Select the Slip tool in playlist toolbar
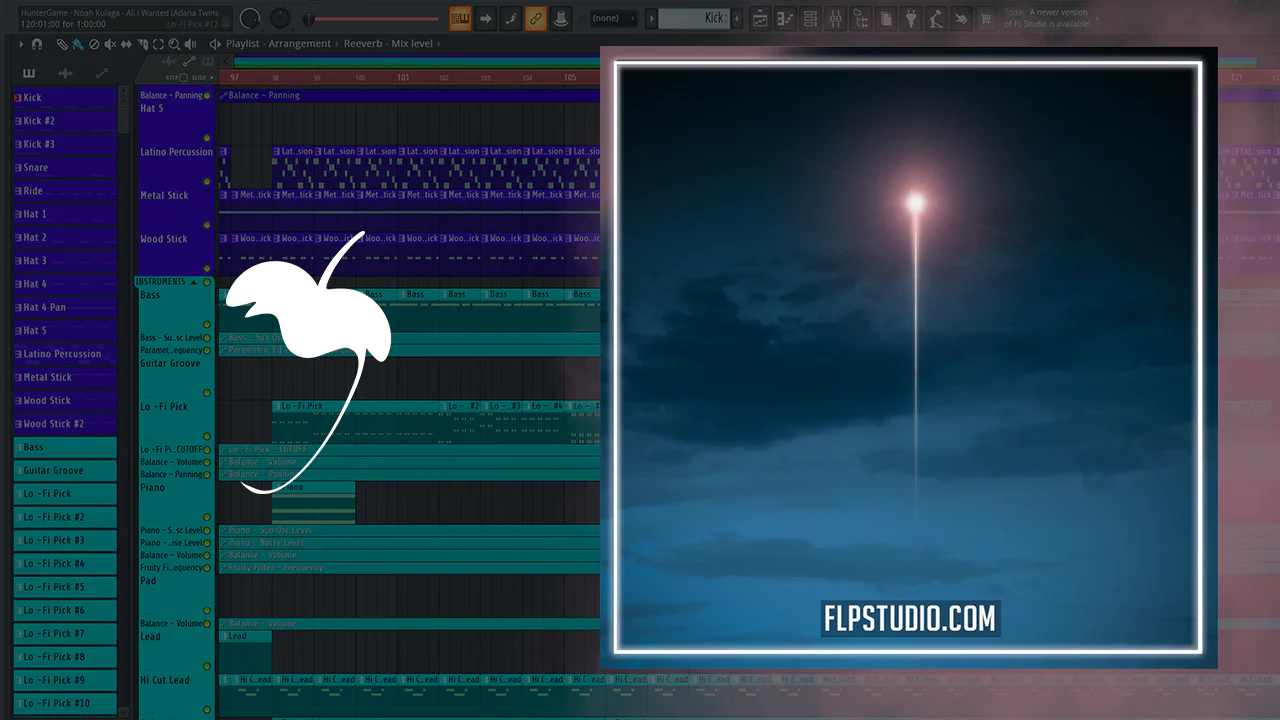Viewport: 1280px width, 720px height. [x=126, y=44]
